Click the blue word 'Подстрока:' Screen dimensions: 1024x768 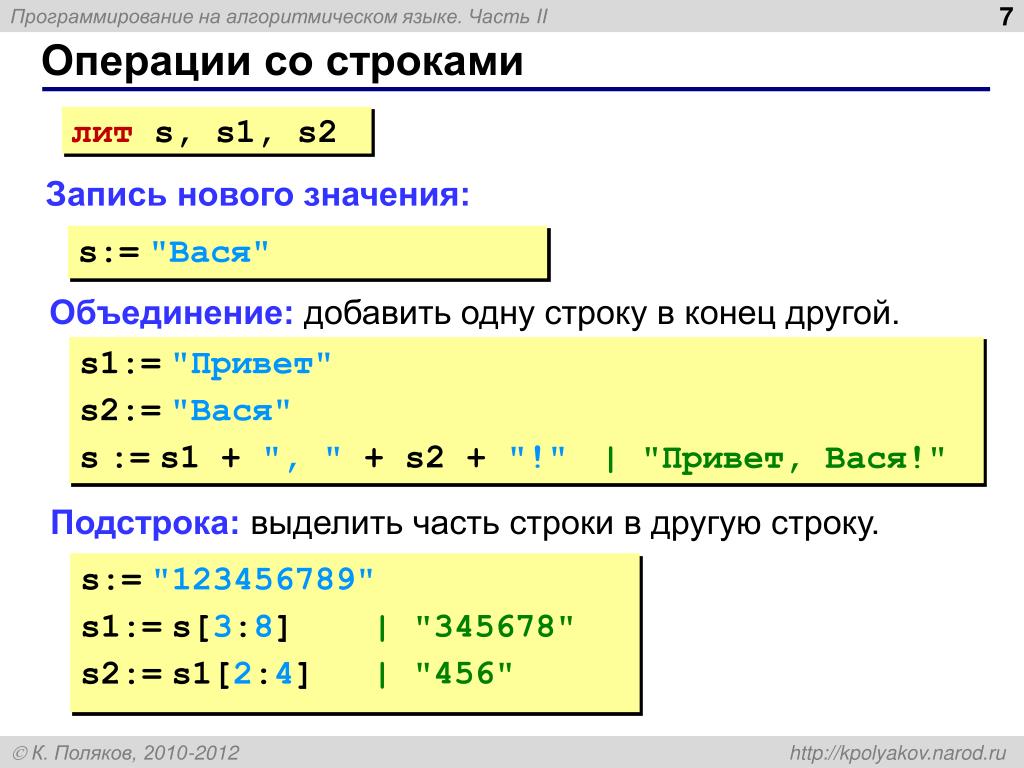tap(146, 523)
